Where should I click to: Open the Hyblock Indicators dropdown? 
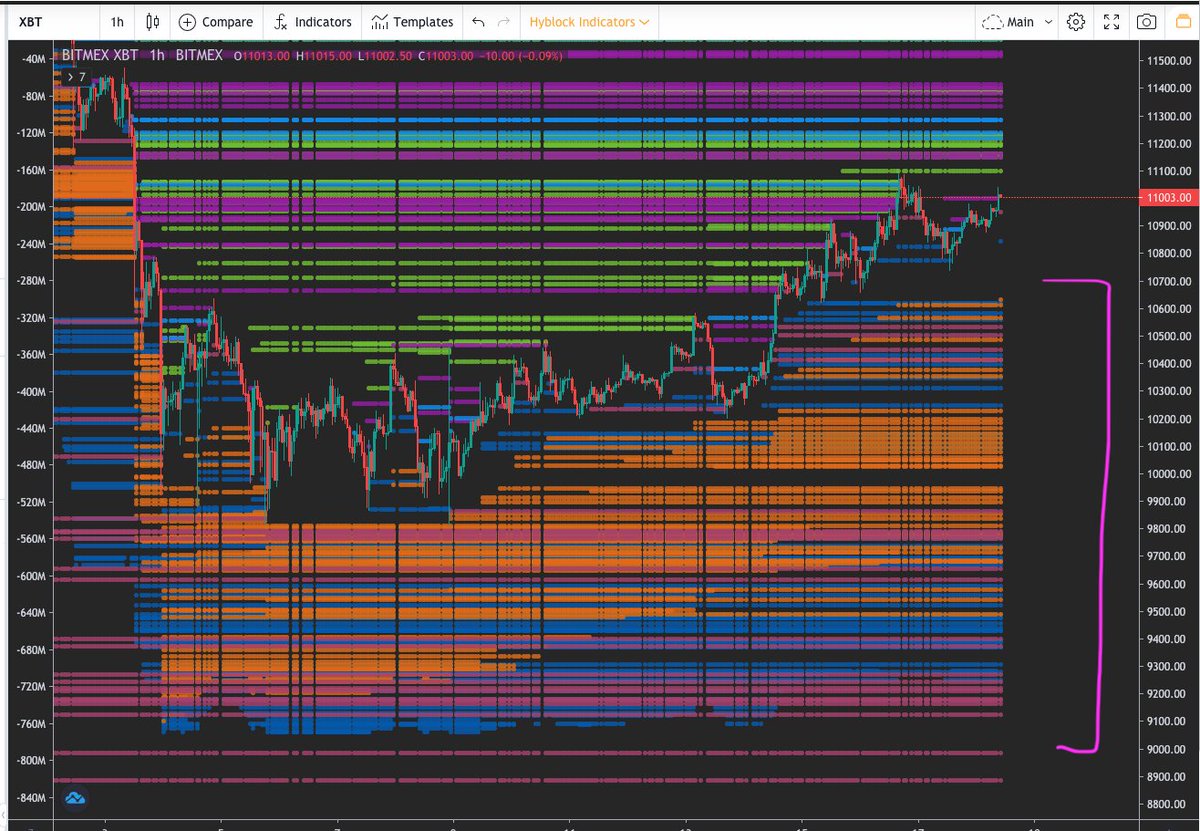point(588,21)
